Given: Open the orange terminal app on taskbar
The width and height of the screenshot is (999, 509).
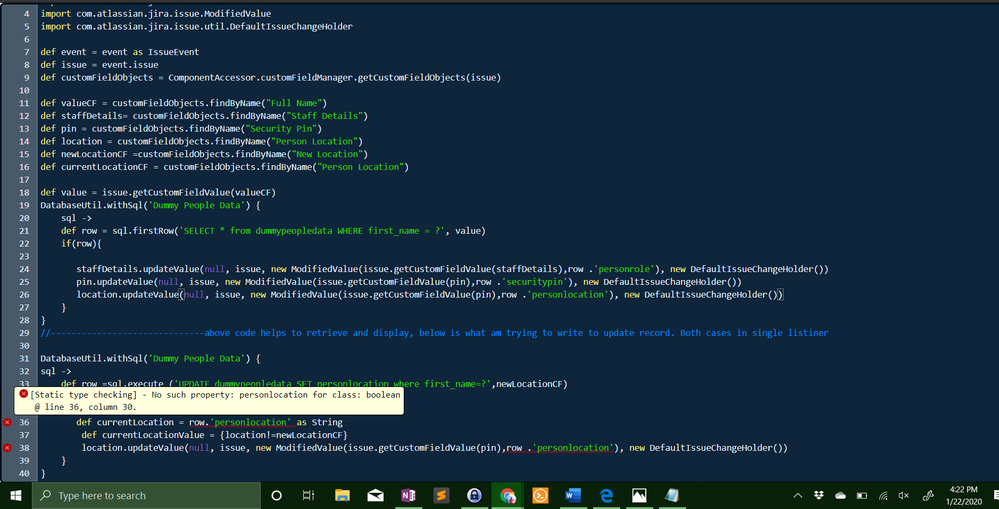Looking at the screenshot, I should tap(540, 495).
